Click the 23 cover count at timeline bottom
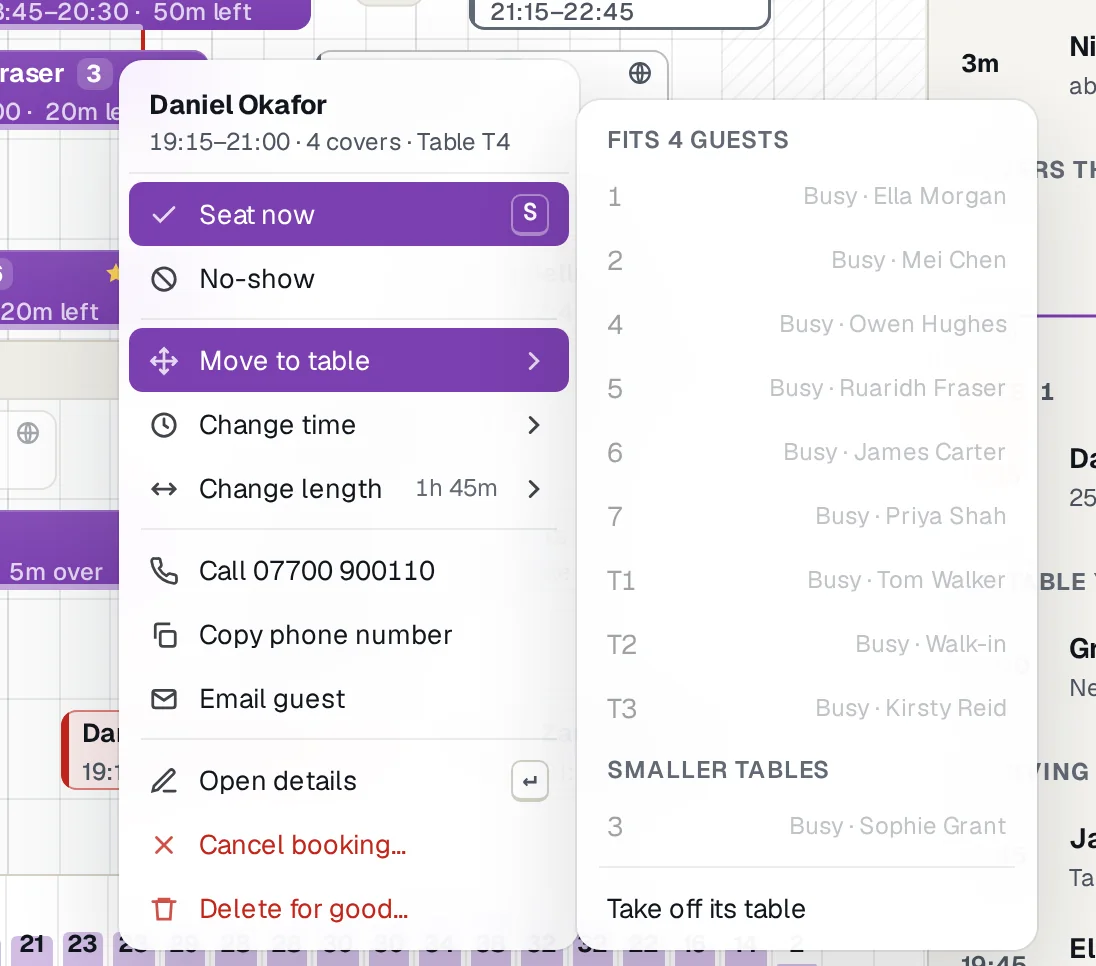The image size is (1096, 966). tap(82, 945)
